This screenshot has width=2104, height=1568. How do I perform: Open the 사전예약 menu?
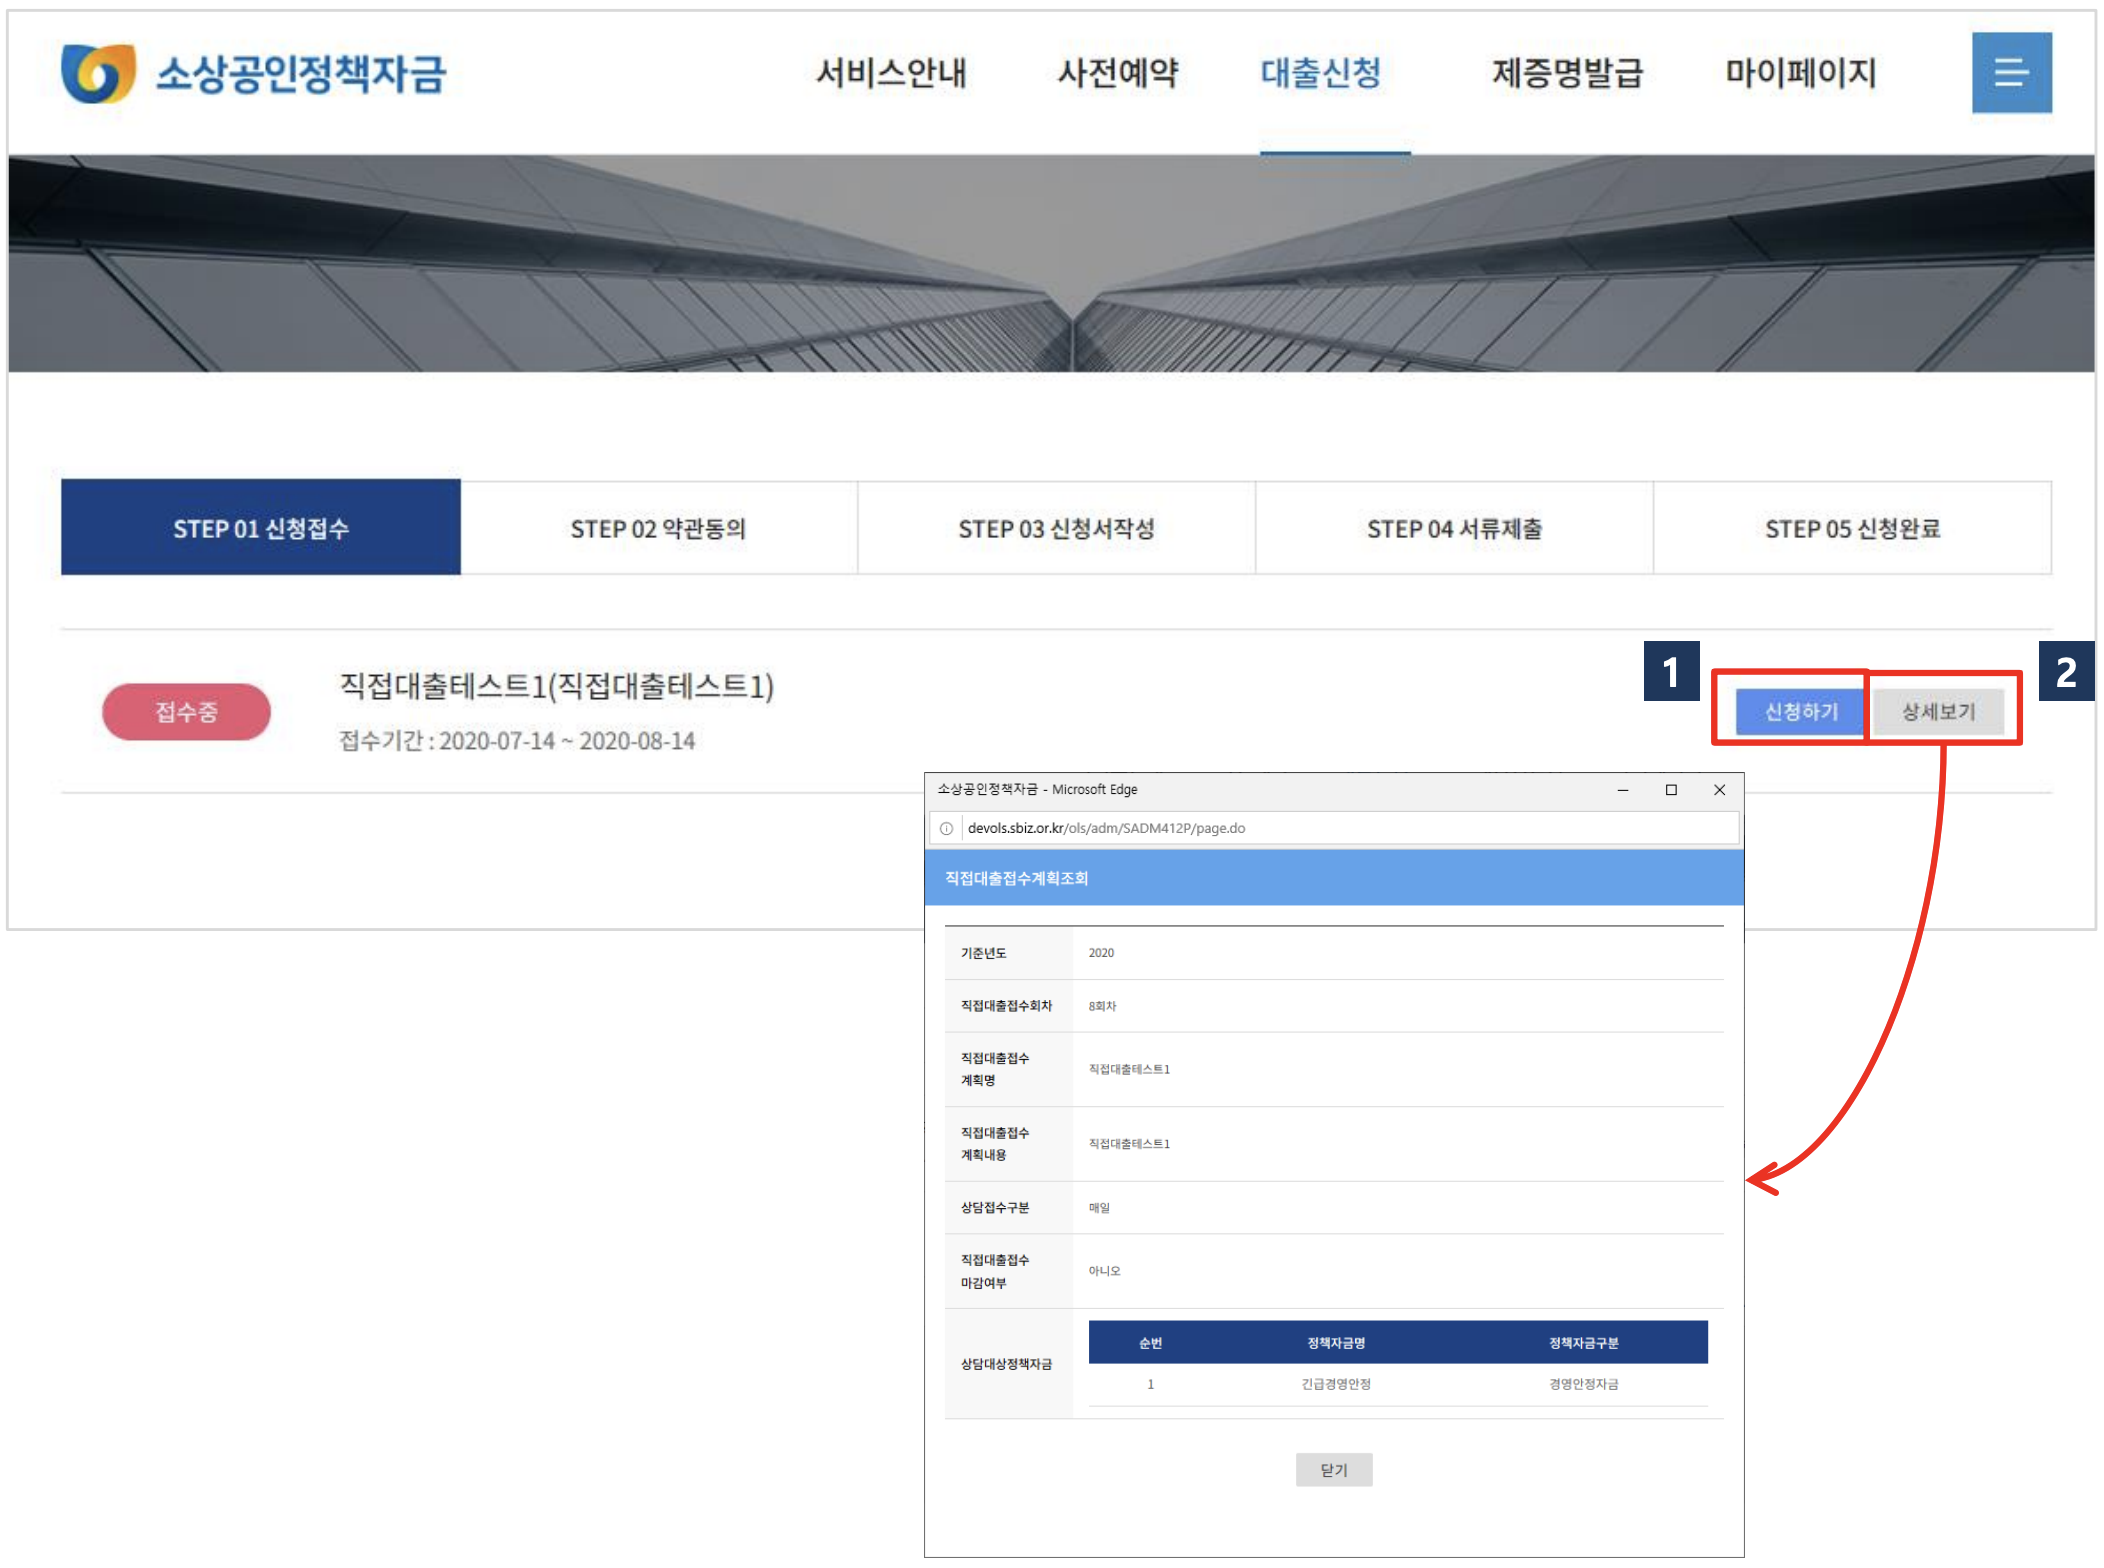(1118, 73)
